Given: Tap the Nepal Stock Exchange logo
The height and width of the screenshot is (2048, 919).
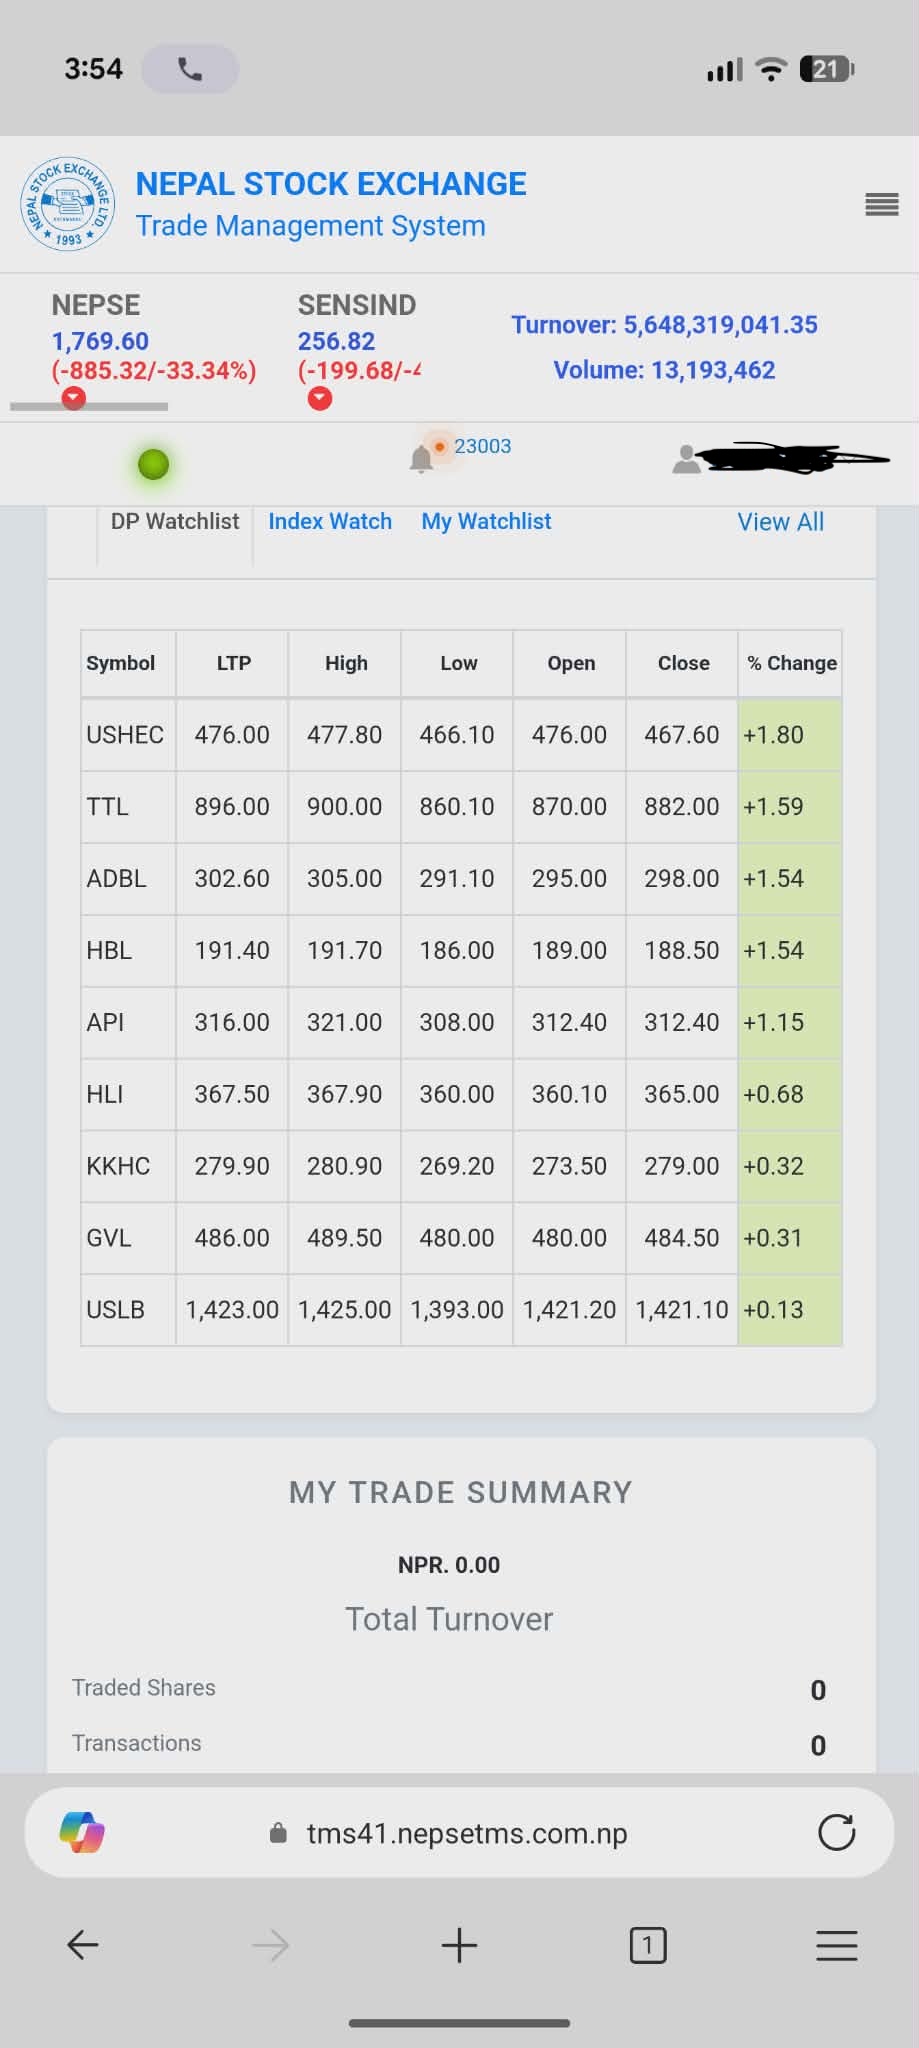Looking at the screenshot, I should tap(68, 204).
